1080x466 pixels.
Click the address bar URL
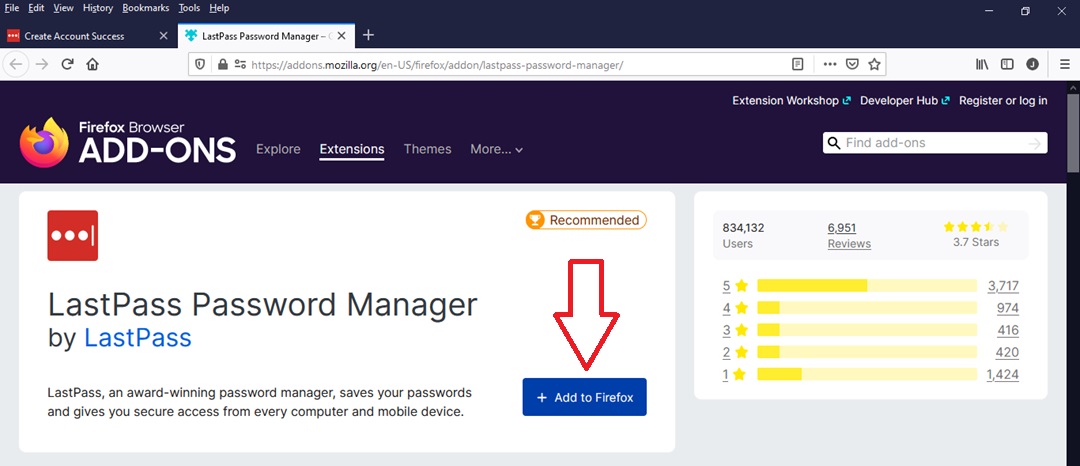(437, 65)
